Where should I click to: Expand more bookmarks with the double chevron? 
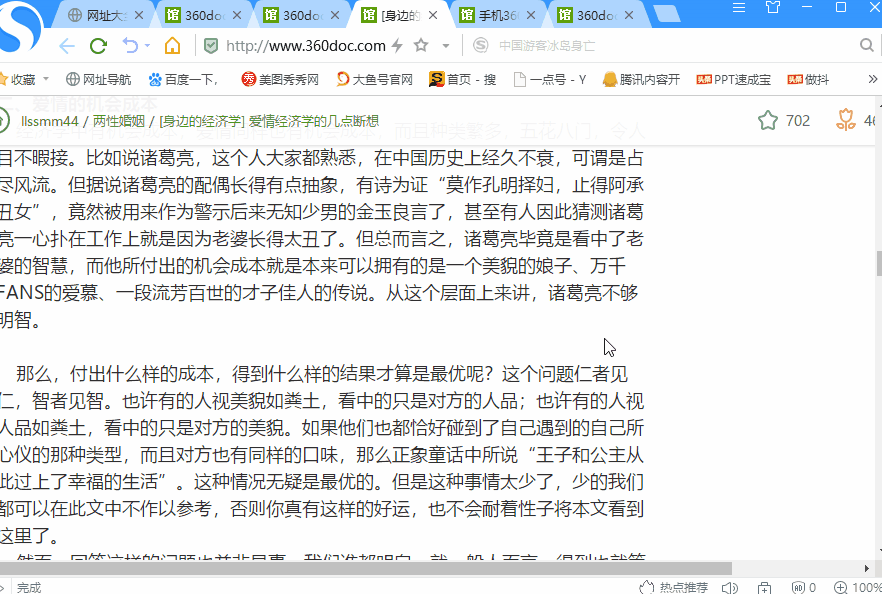coord(872,79)
